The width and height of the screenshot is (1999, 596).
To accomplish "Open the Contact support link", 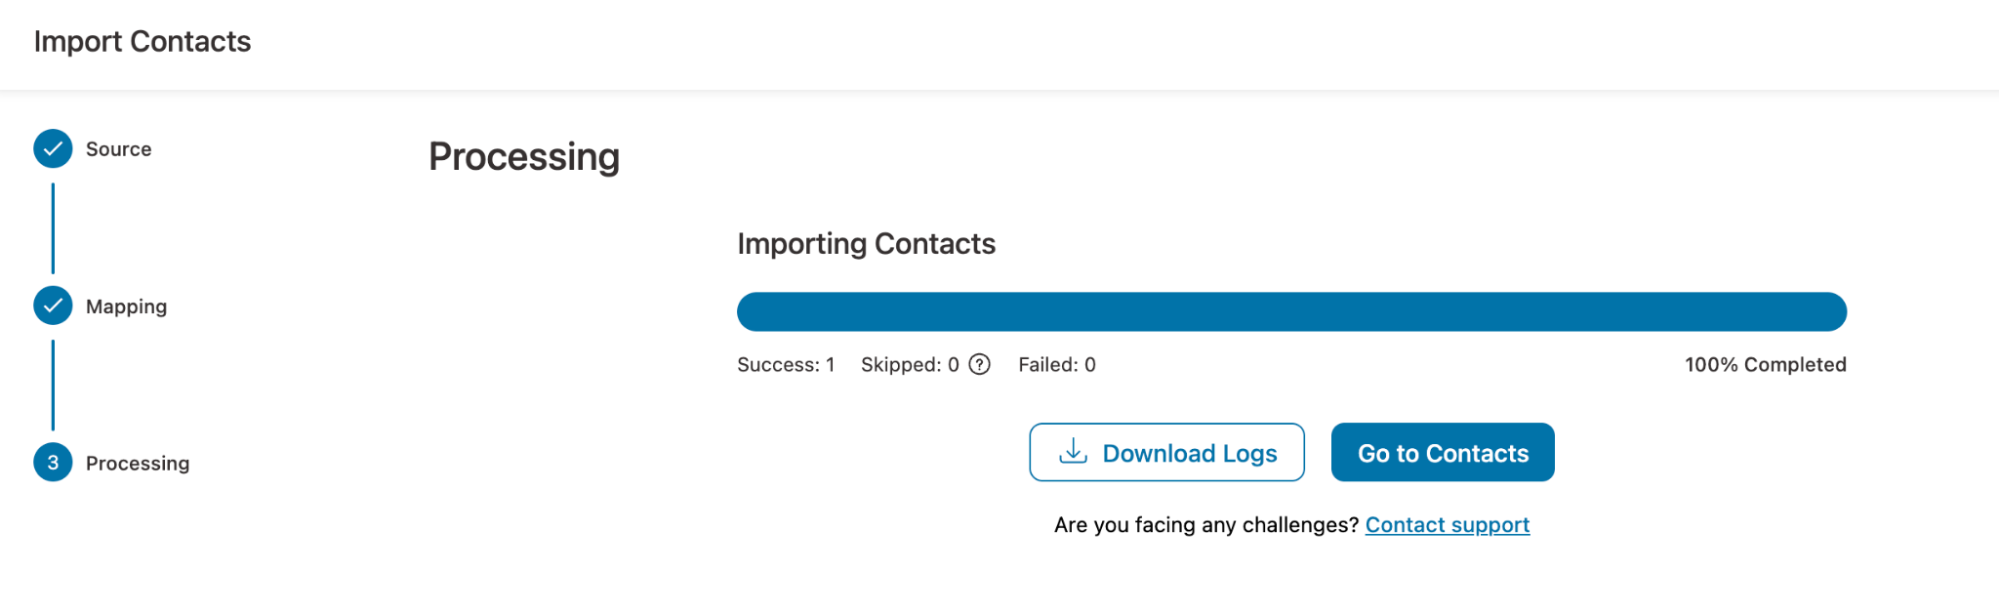I will (x=1447, y=524).
